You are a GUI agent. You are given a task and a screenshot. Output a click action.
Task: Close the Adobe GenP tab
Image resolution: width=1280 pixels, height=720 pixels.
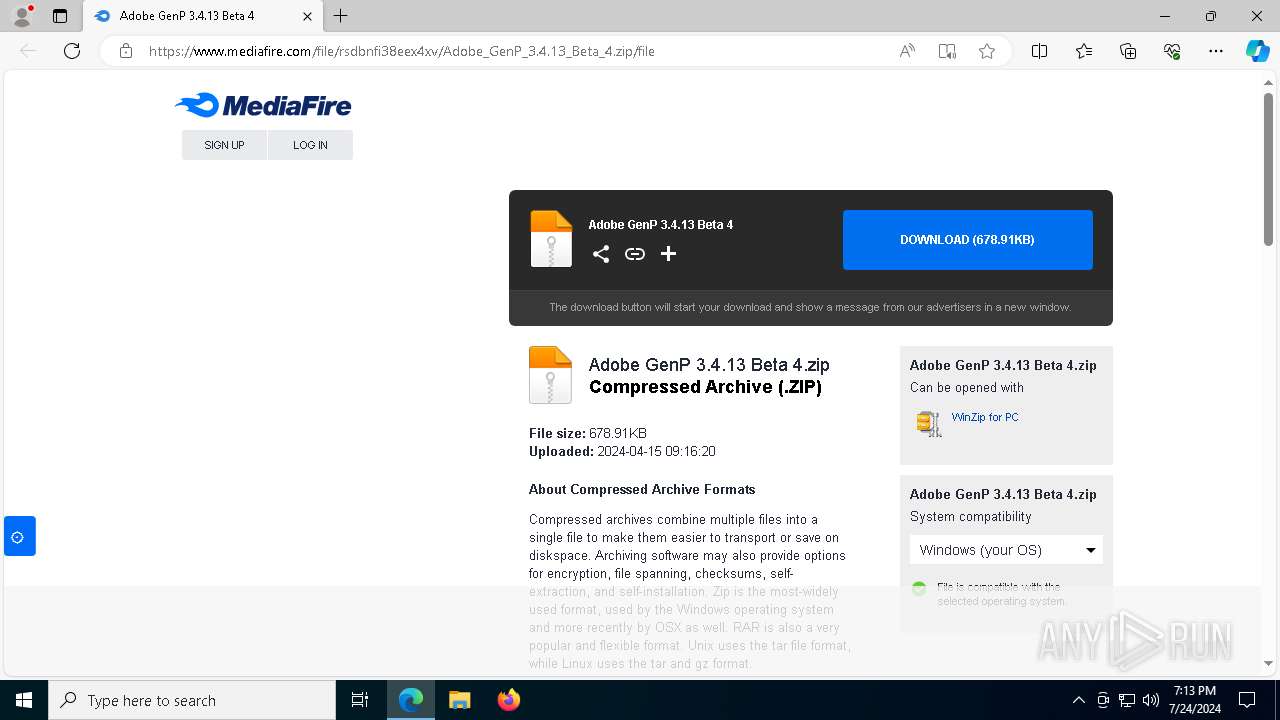[308, 16]
